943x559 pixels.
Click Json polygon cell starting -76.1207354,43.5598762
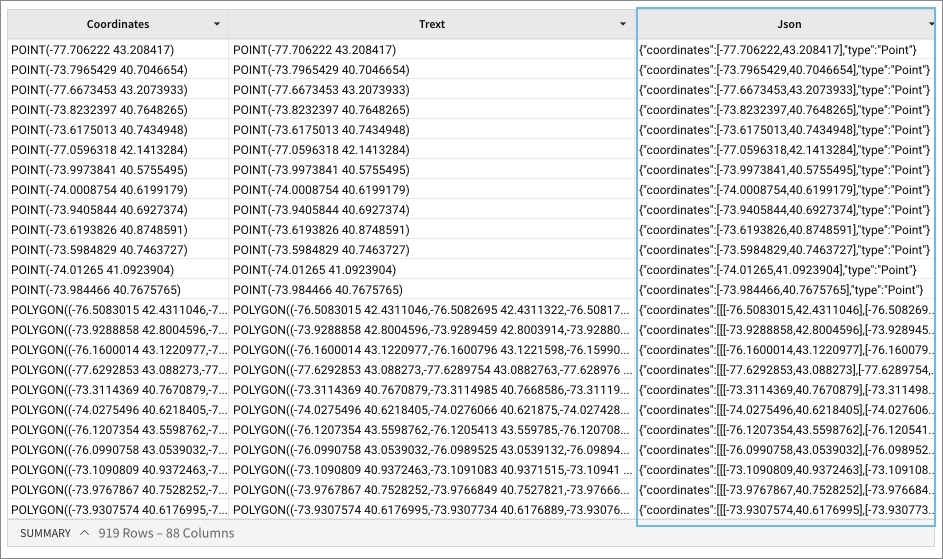click(x=784, y=429)
